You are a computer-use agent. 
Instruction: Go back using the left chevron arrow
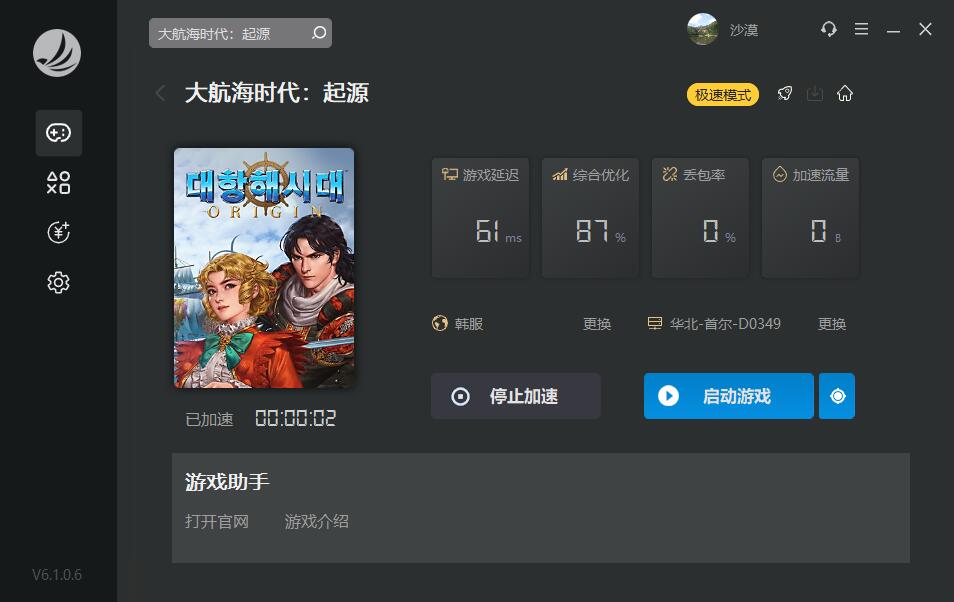pyautogui.click(x=161, y=93)
